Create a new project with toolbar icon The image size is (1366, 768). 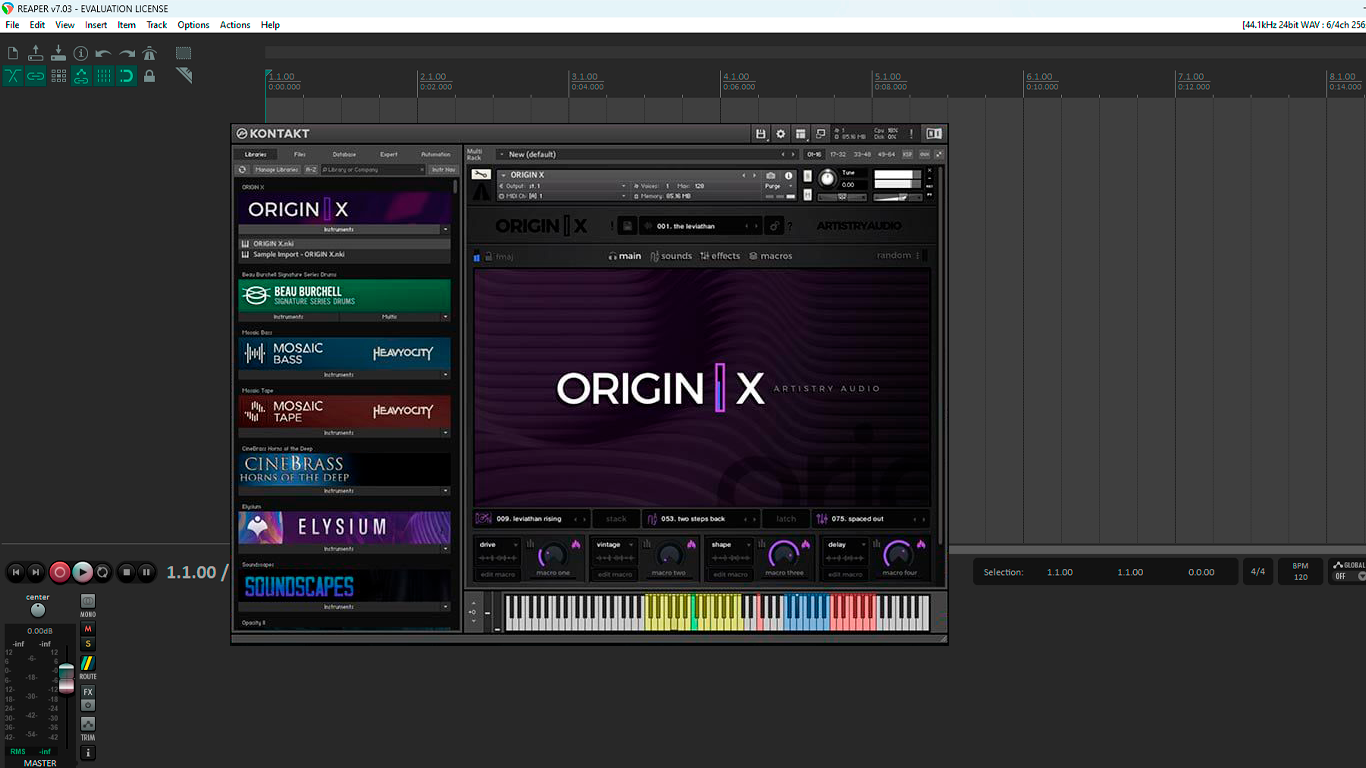pyautogui.click(x=13, y=53)
